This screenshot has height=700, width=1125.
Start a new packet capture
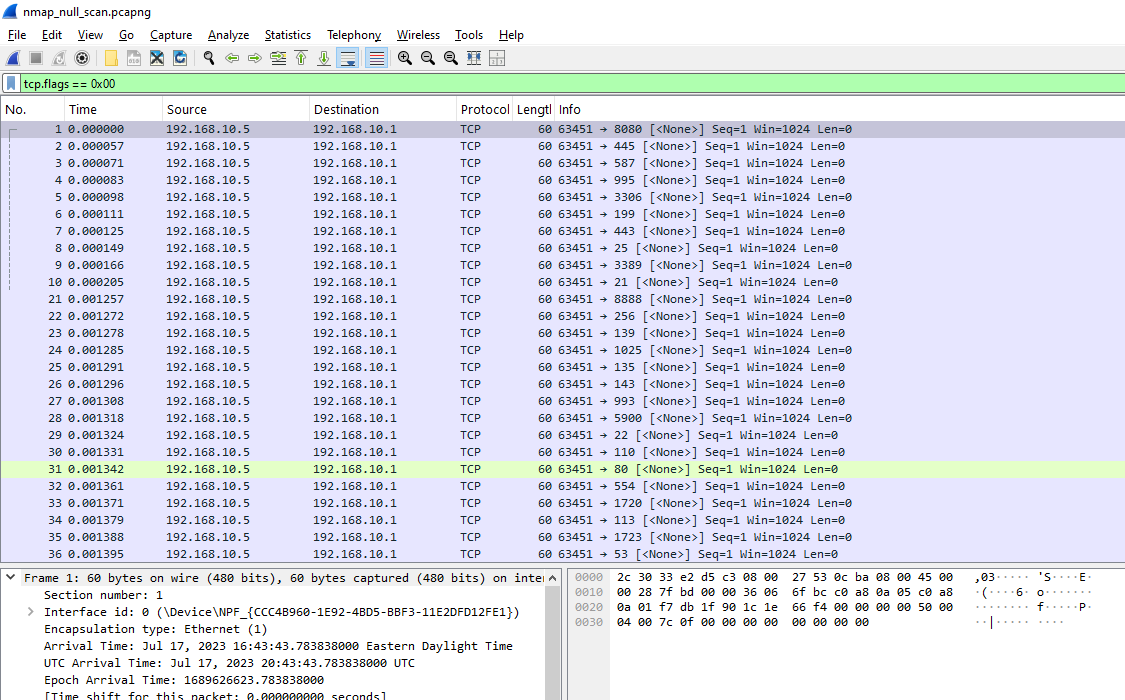pyautogui.click(x=12, y=57)
